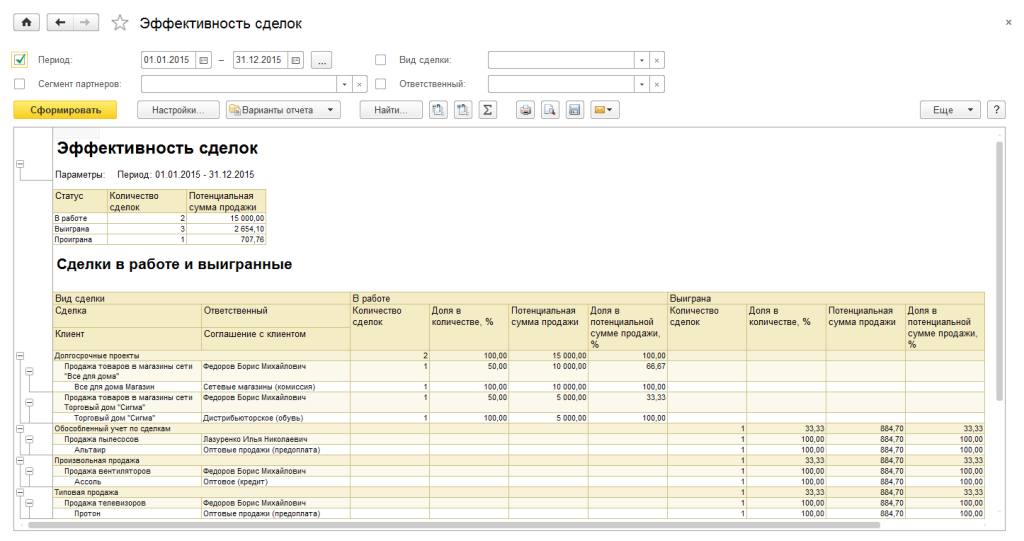Add report to favorites with star icon
This screenshot has width=1024, height=541.
(120, 22)
